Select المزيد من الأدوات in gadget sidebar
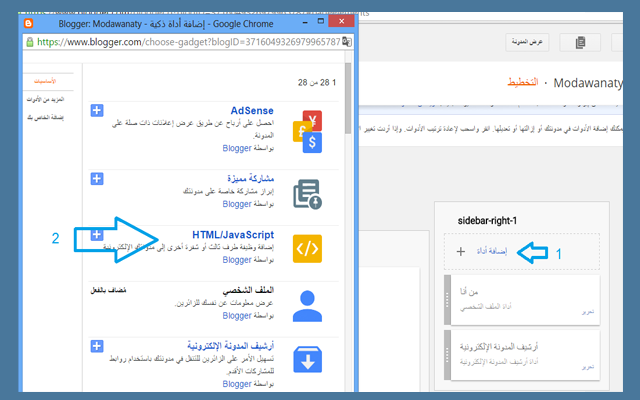This screenshot has height=400, width=640. pos(45,99)
